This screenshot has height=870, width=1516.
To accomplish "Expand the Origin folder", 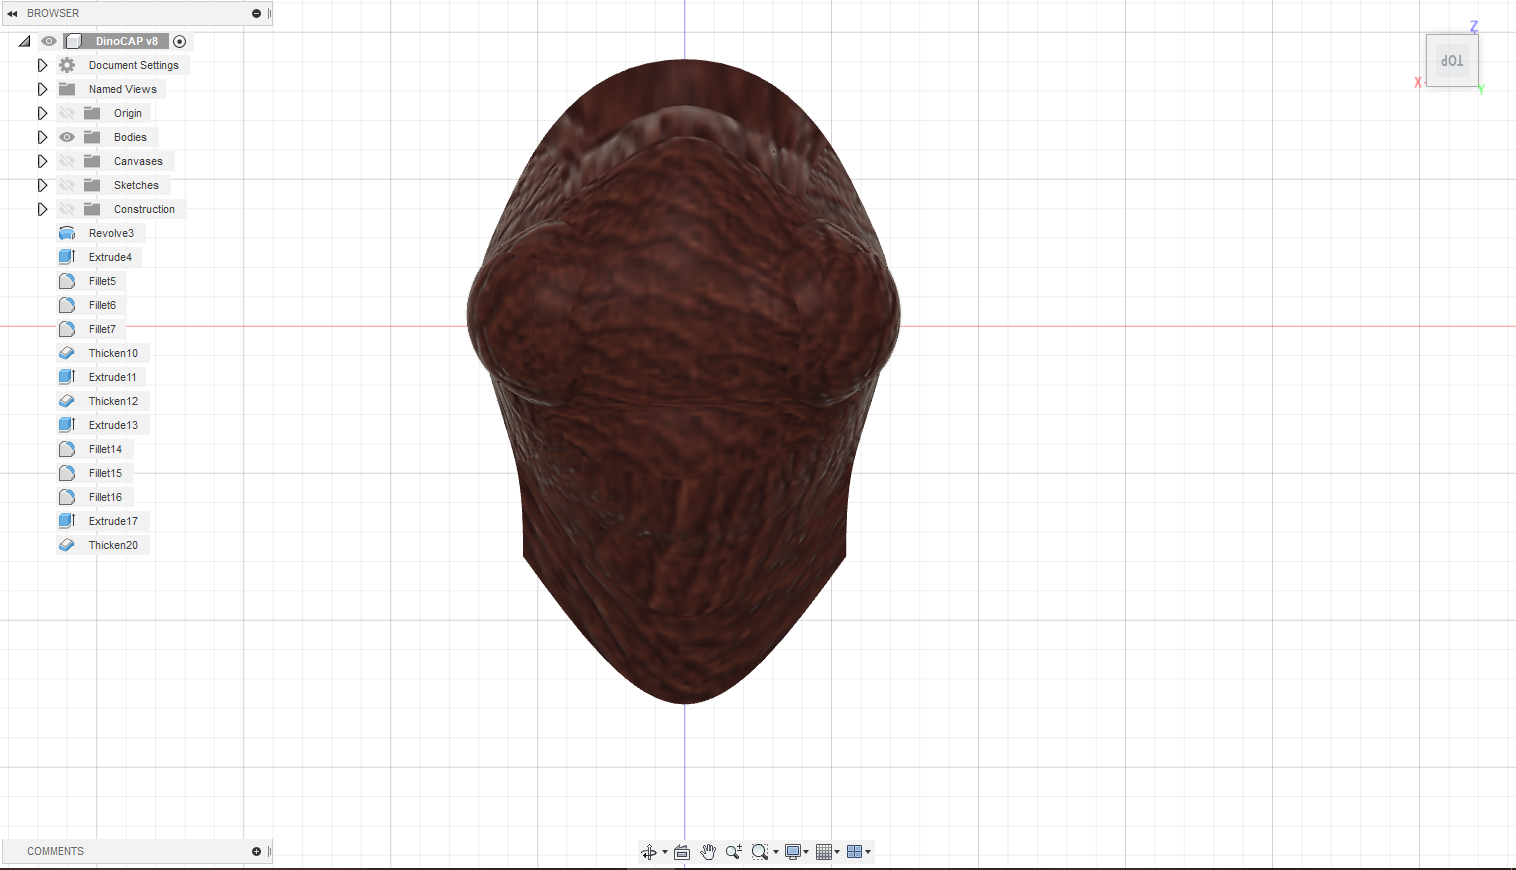I will 42,113.
